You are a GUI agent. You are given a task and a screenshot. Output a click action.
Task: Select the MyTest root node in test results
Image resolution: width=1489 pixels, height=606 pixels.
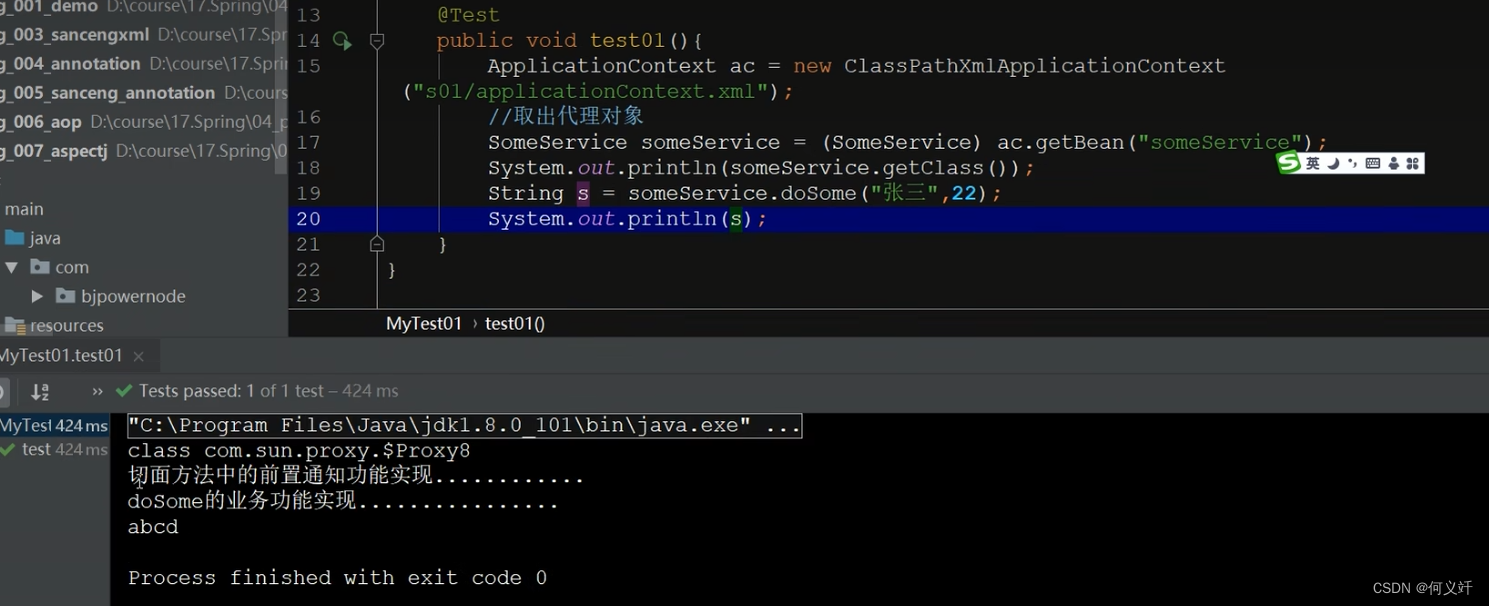point(54,426)
